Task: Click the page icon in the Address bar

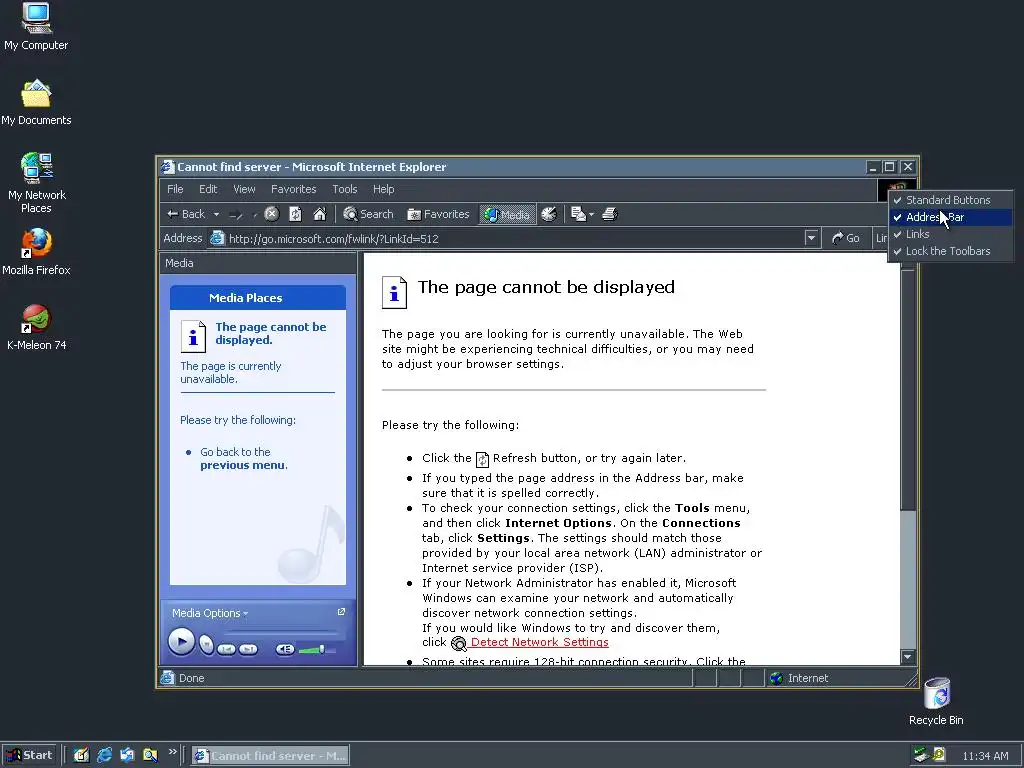Action: point(217,238)
